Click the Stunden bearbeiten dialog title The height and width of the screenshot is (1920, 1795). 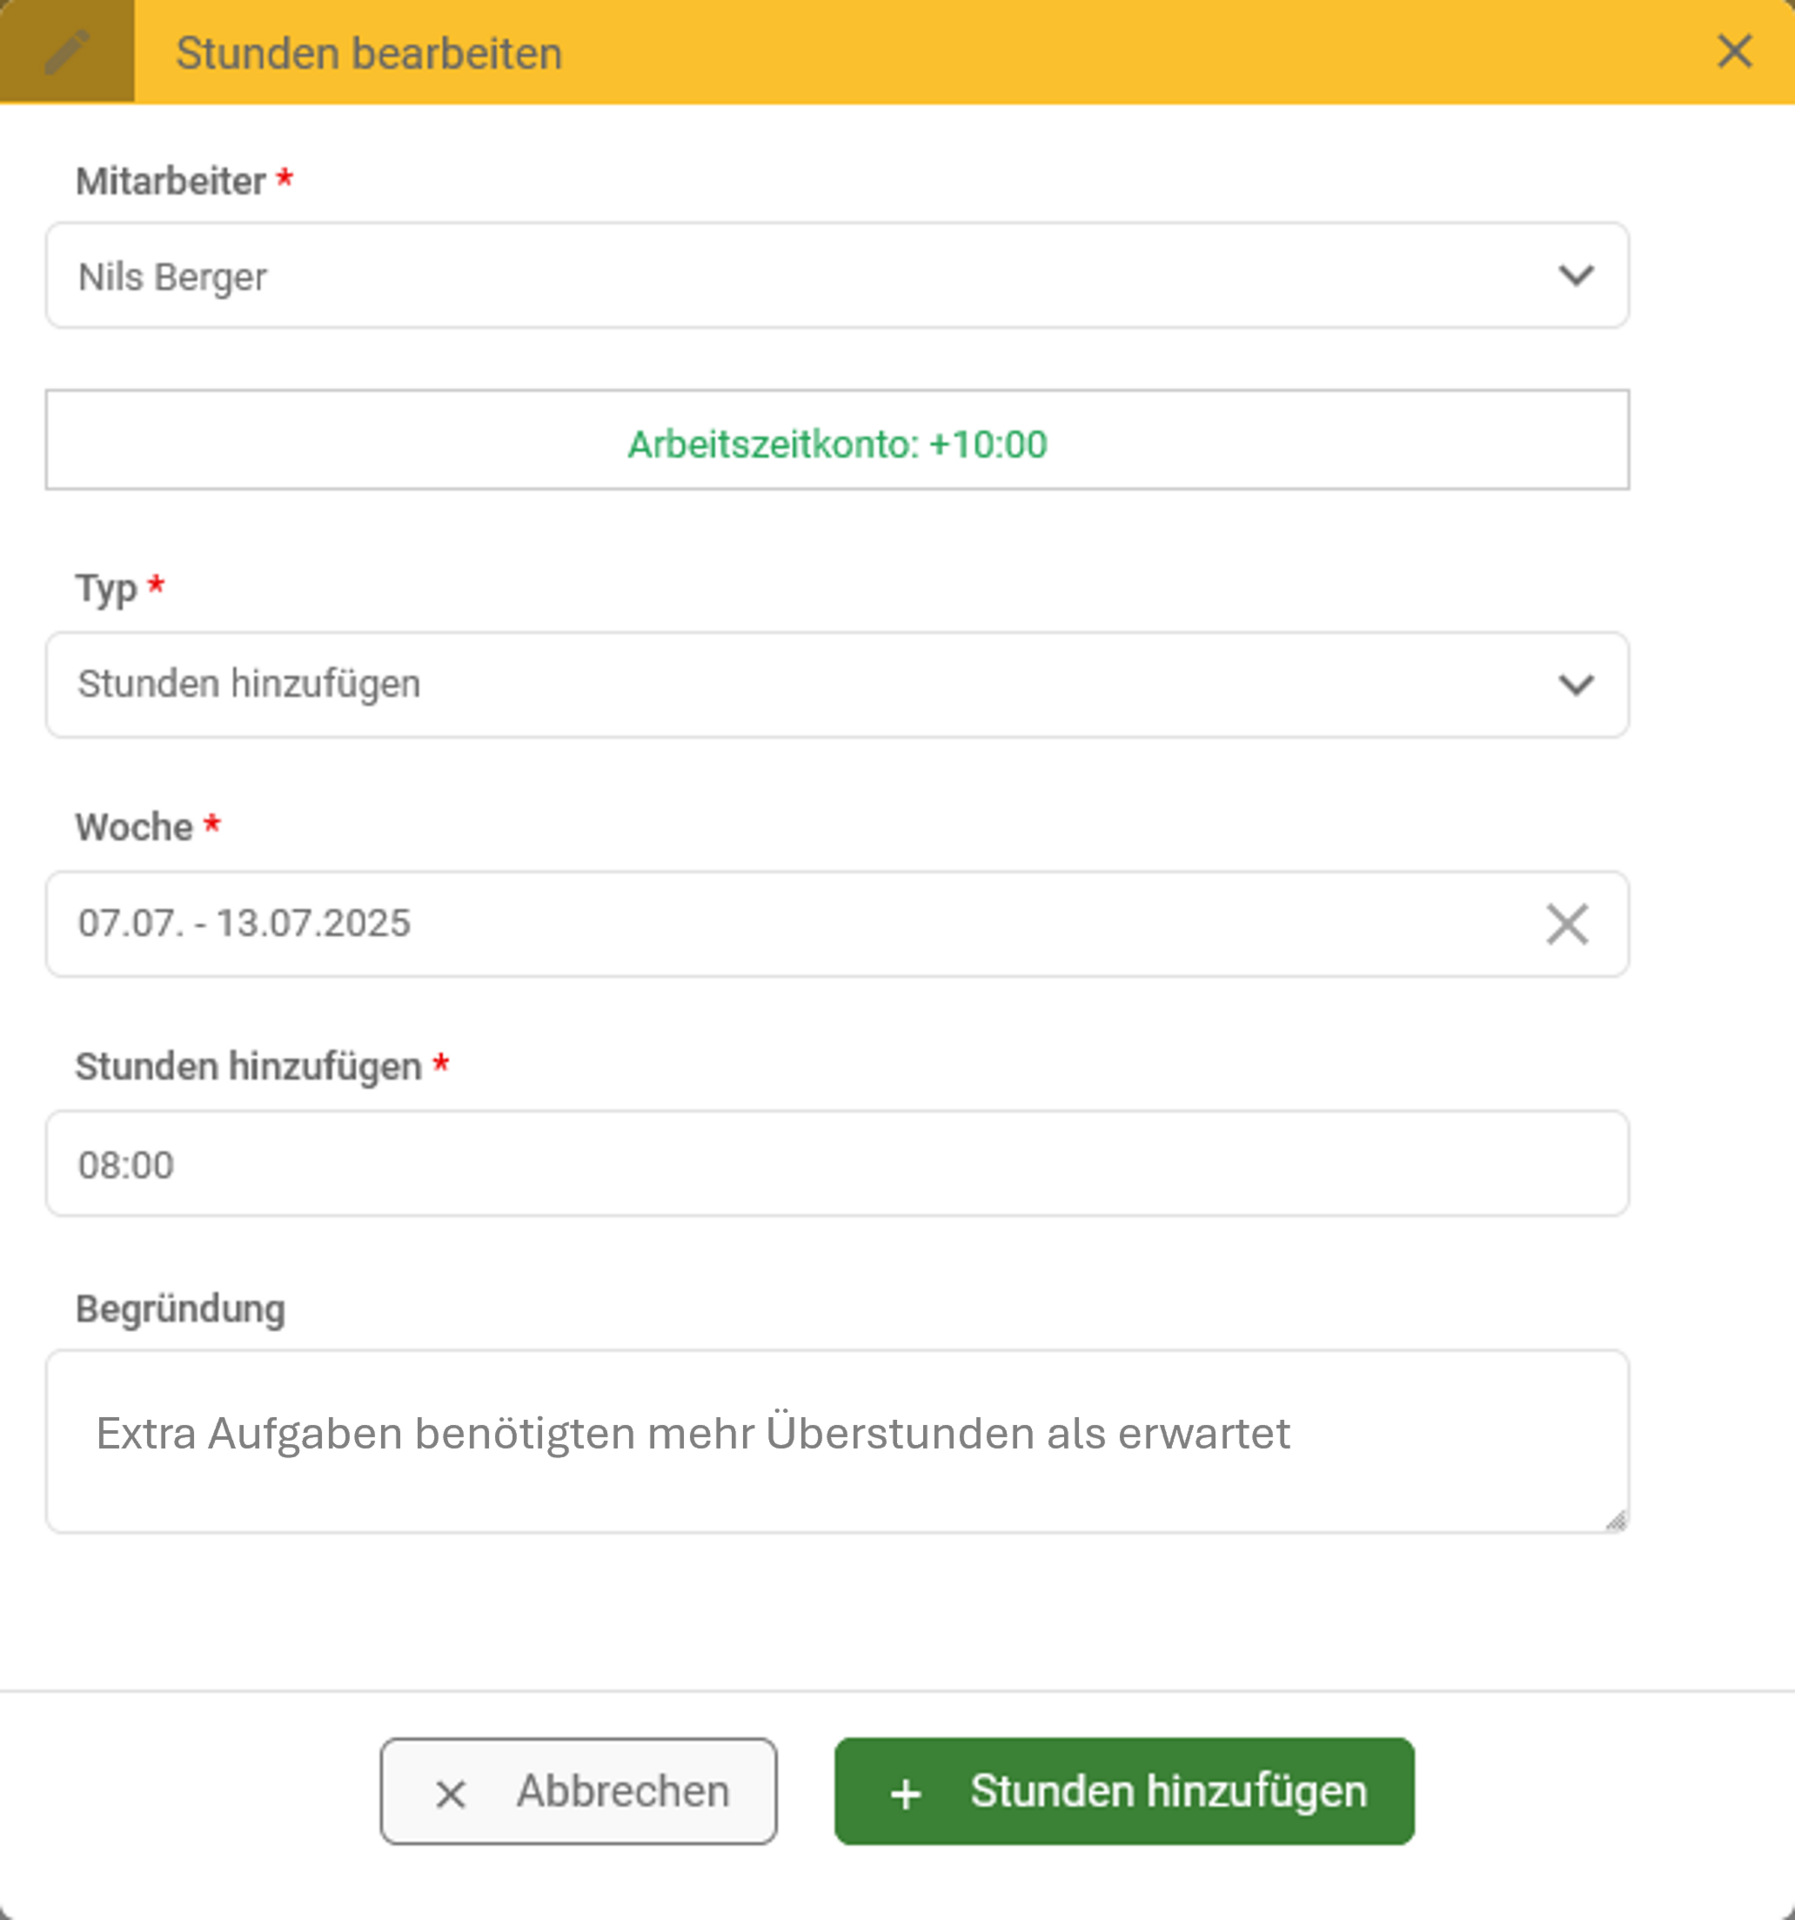pos(369,52)
